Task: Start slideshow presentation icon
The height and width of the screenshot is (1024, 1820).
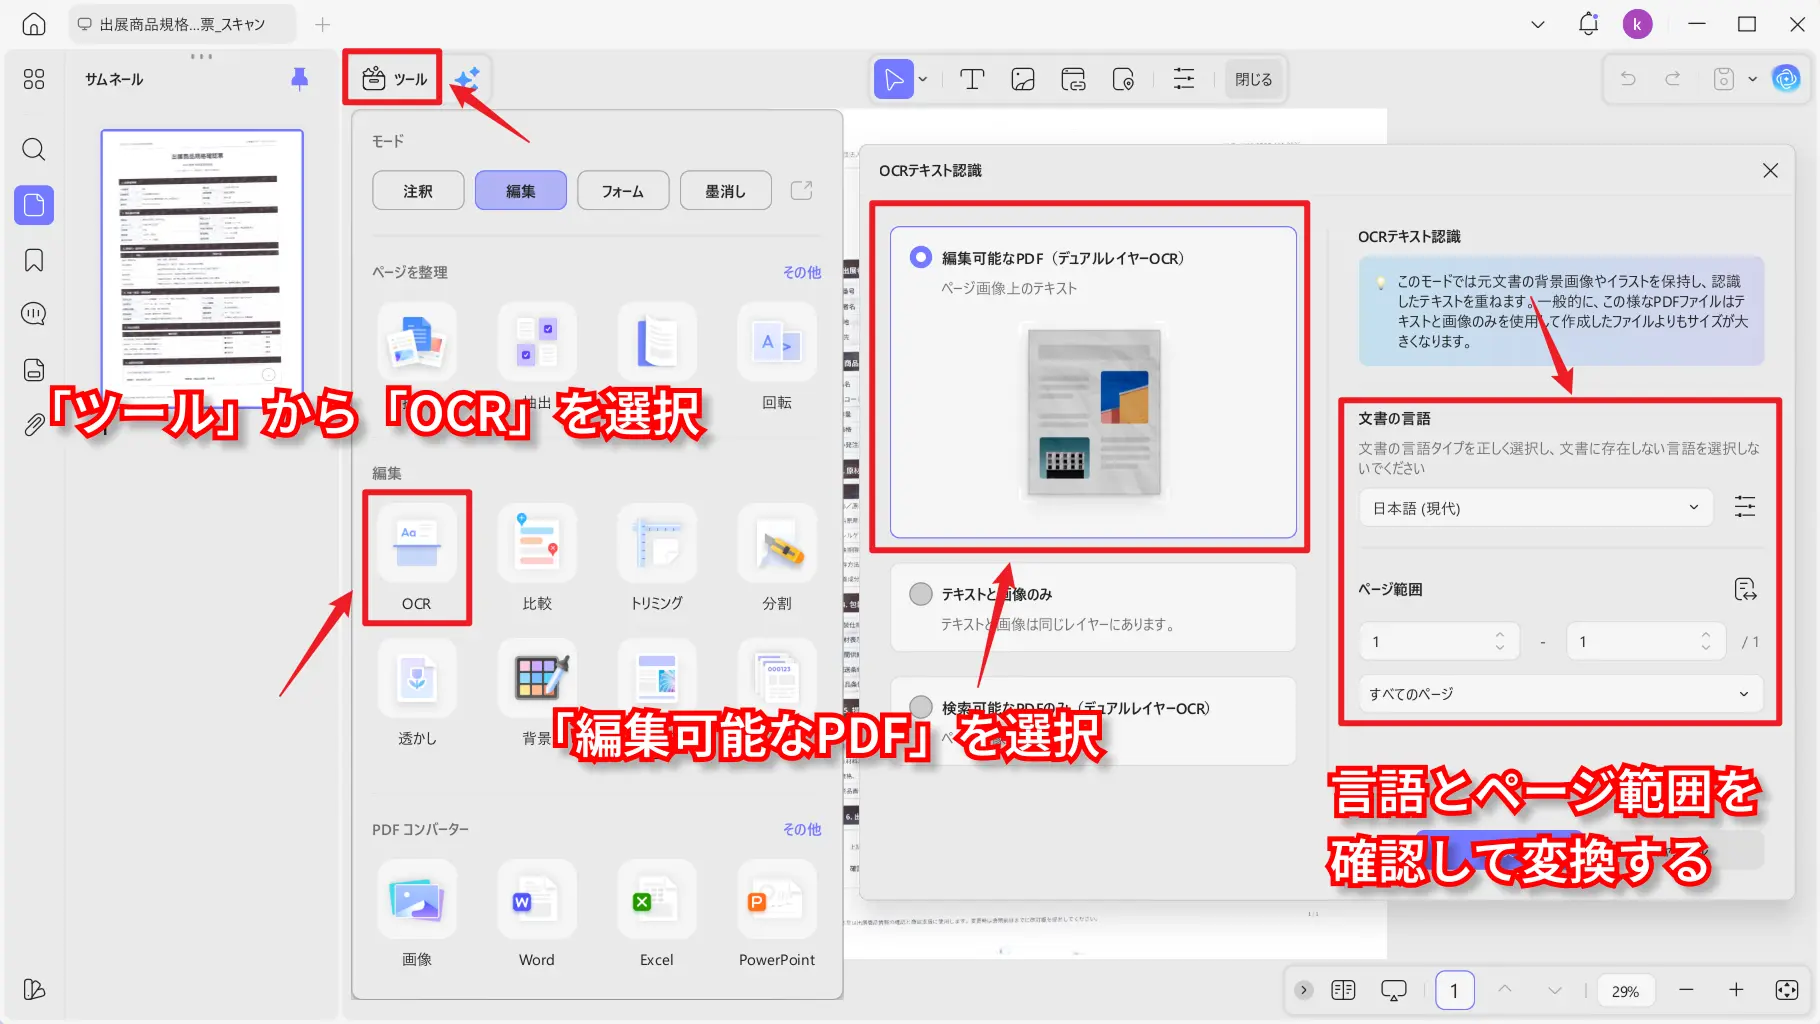Action: click(x=1393, y=990)
